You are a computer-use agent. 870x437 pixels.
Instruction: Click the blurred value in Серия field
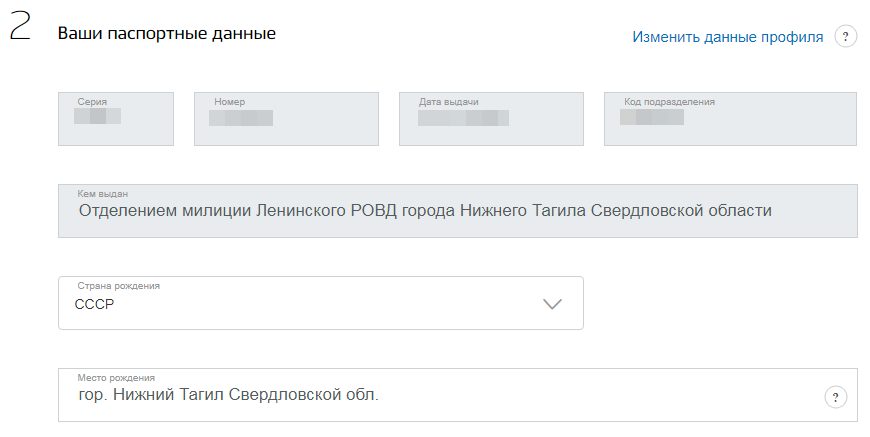98,117
